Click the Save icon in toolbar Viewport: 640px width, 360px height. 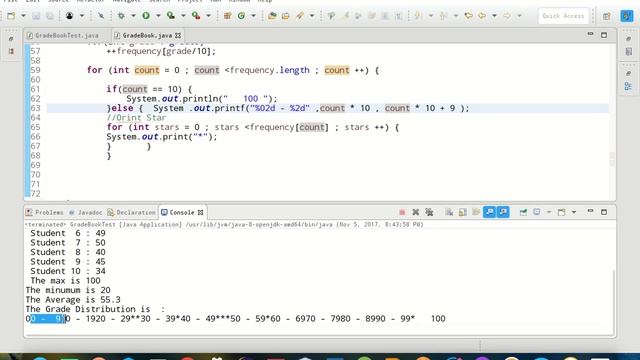point(36,16)
